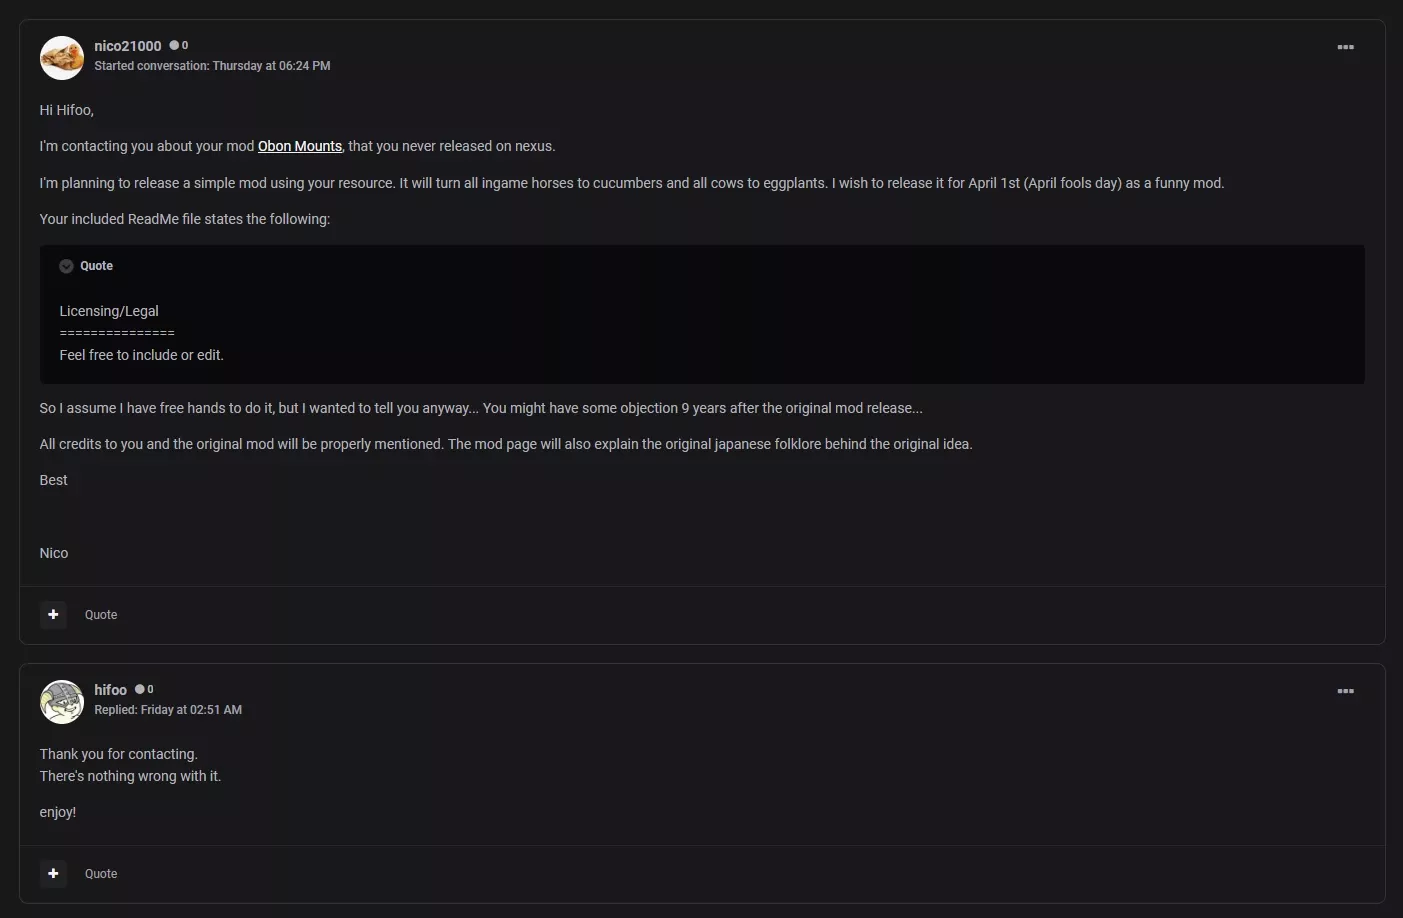Visit nico21000's profile via username

point(127,46)
